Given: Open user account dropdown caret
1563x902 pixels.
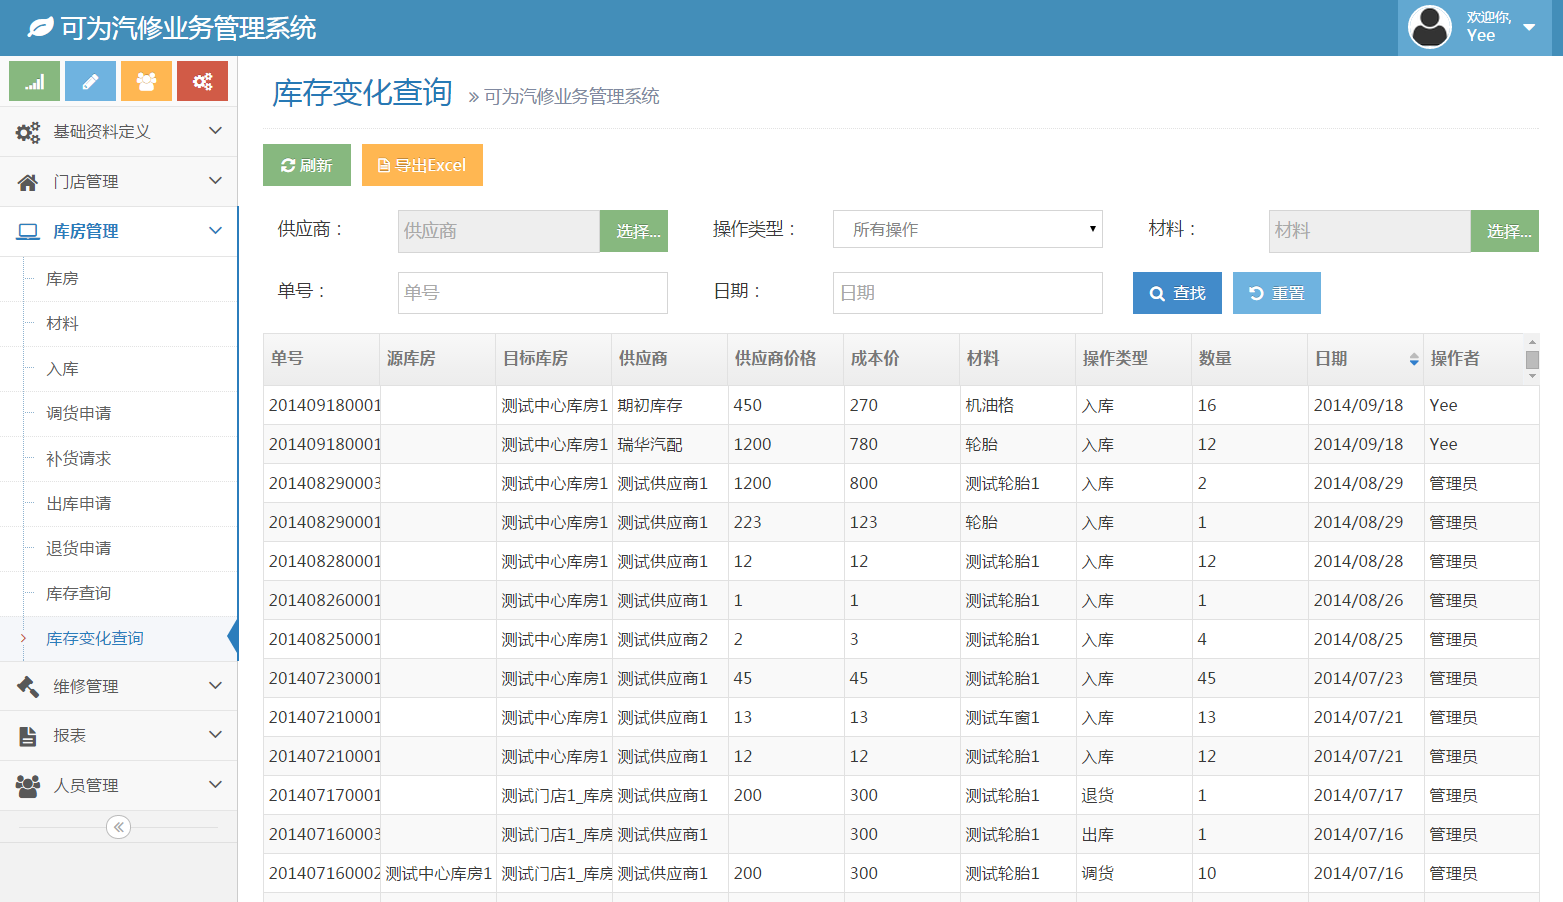Looking at the screenshot, I should [x=1529, y=27].
